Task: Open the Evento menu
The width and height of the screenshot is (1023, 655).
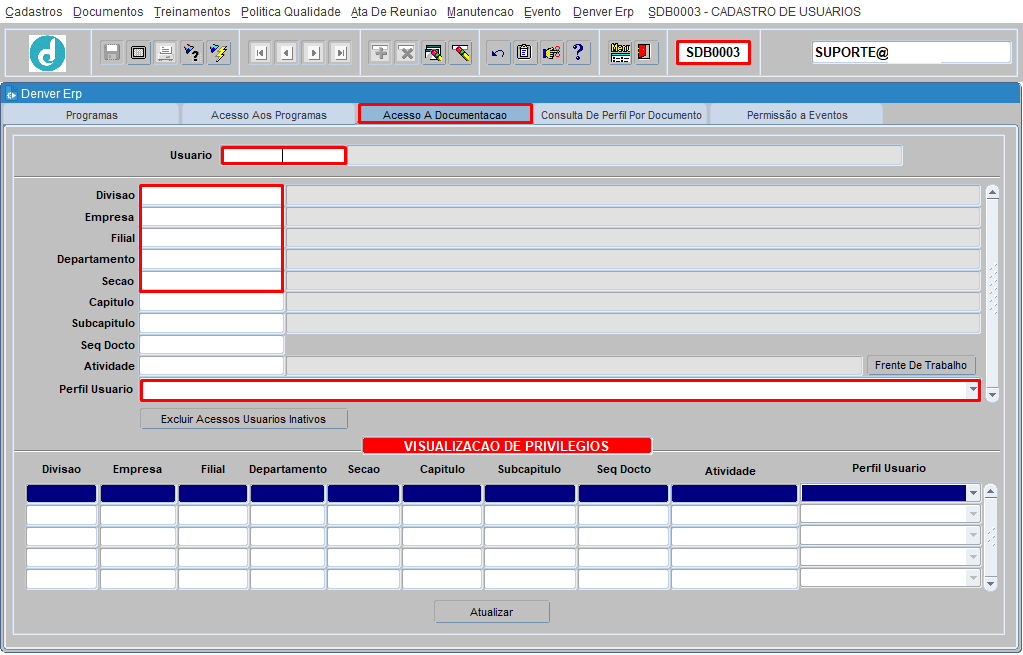Action: point(542,12)
